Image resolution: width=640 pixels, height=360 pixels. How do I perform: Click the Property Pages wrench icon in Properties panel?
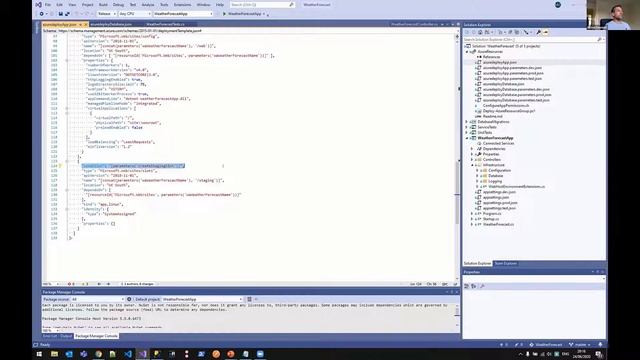click(x=482, y=286)
